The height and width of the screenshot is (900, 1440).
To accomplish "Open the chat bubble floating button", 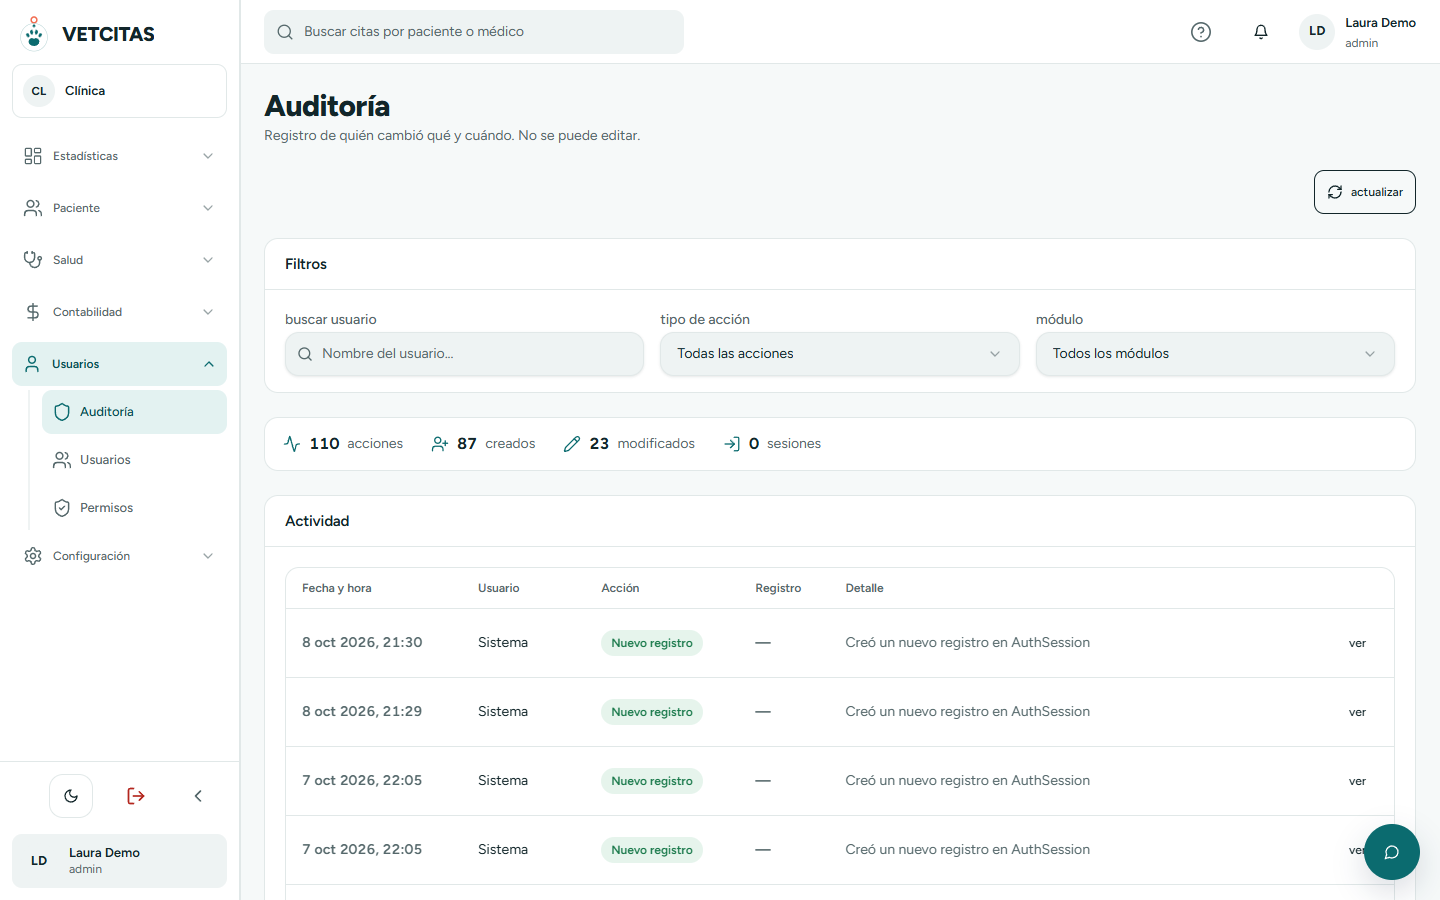I will click(x=1391, y=852).
